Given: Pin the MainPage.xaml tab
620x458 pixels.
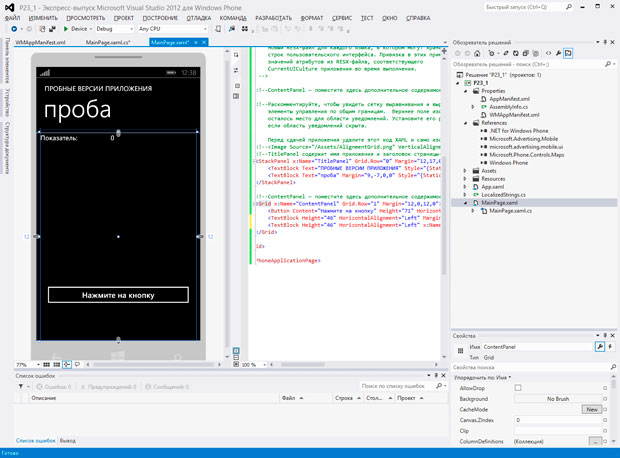Looking at the screenshot, I should coord(196,42).
